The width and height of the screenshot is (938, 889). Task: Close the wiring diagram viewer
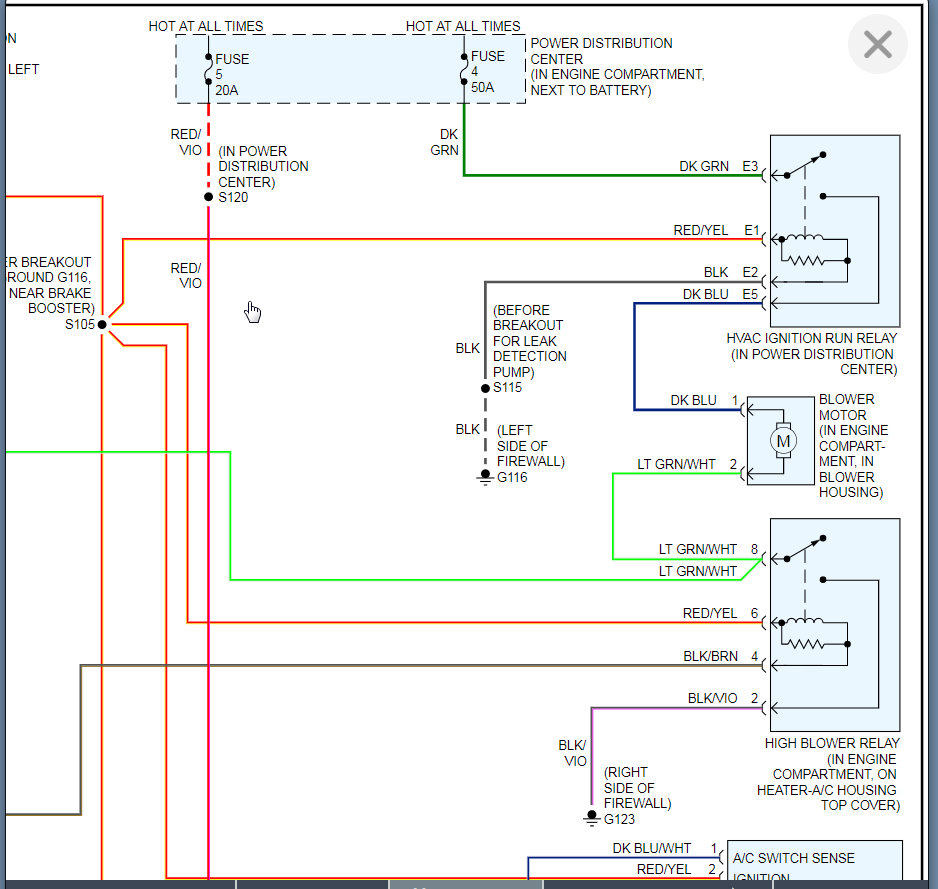878,44
